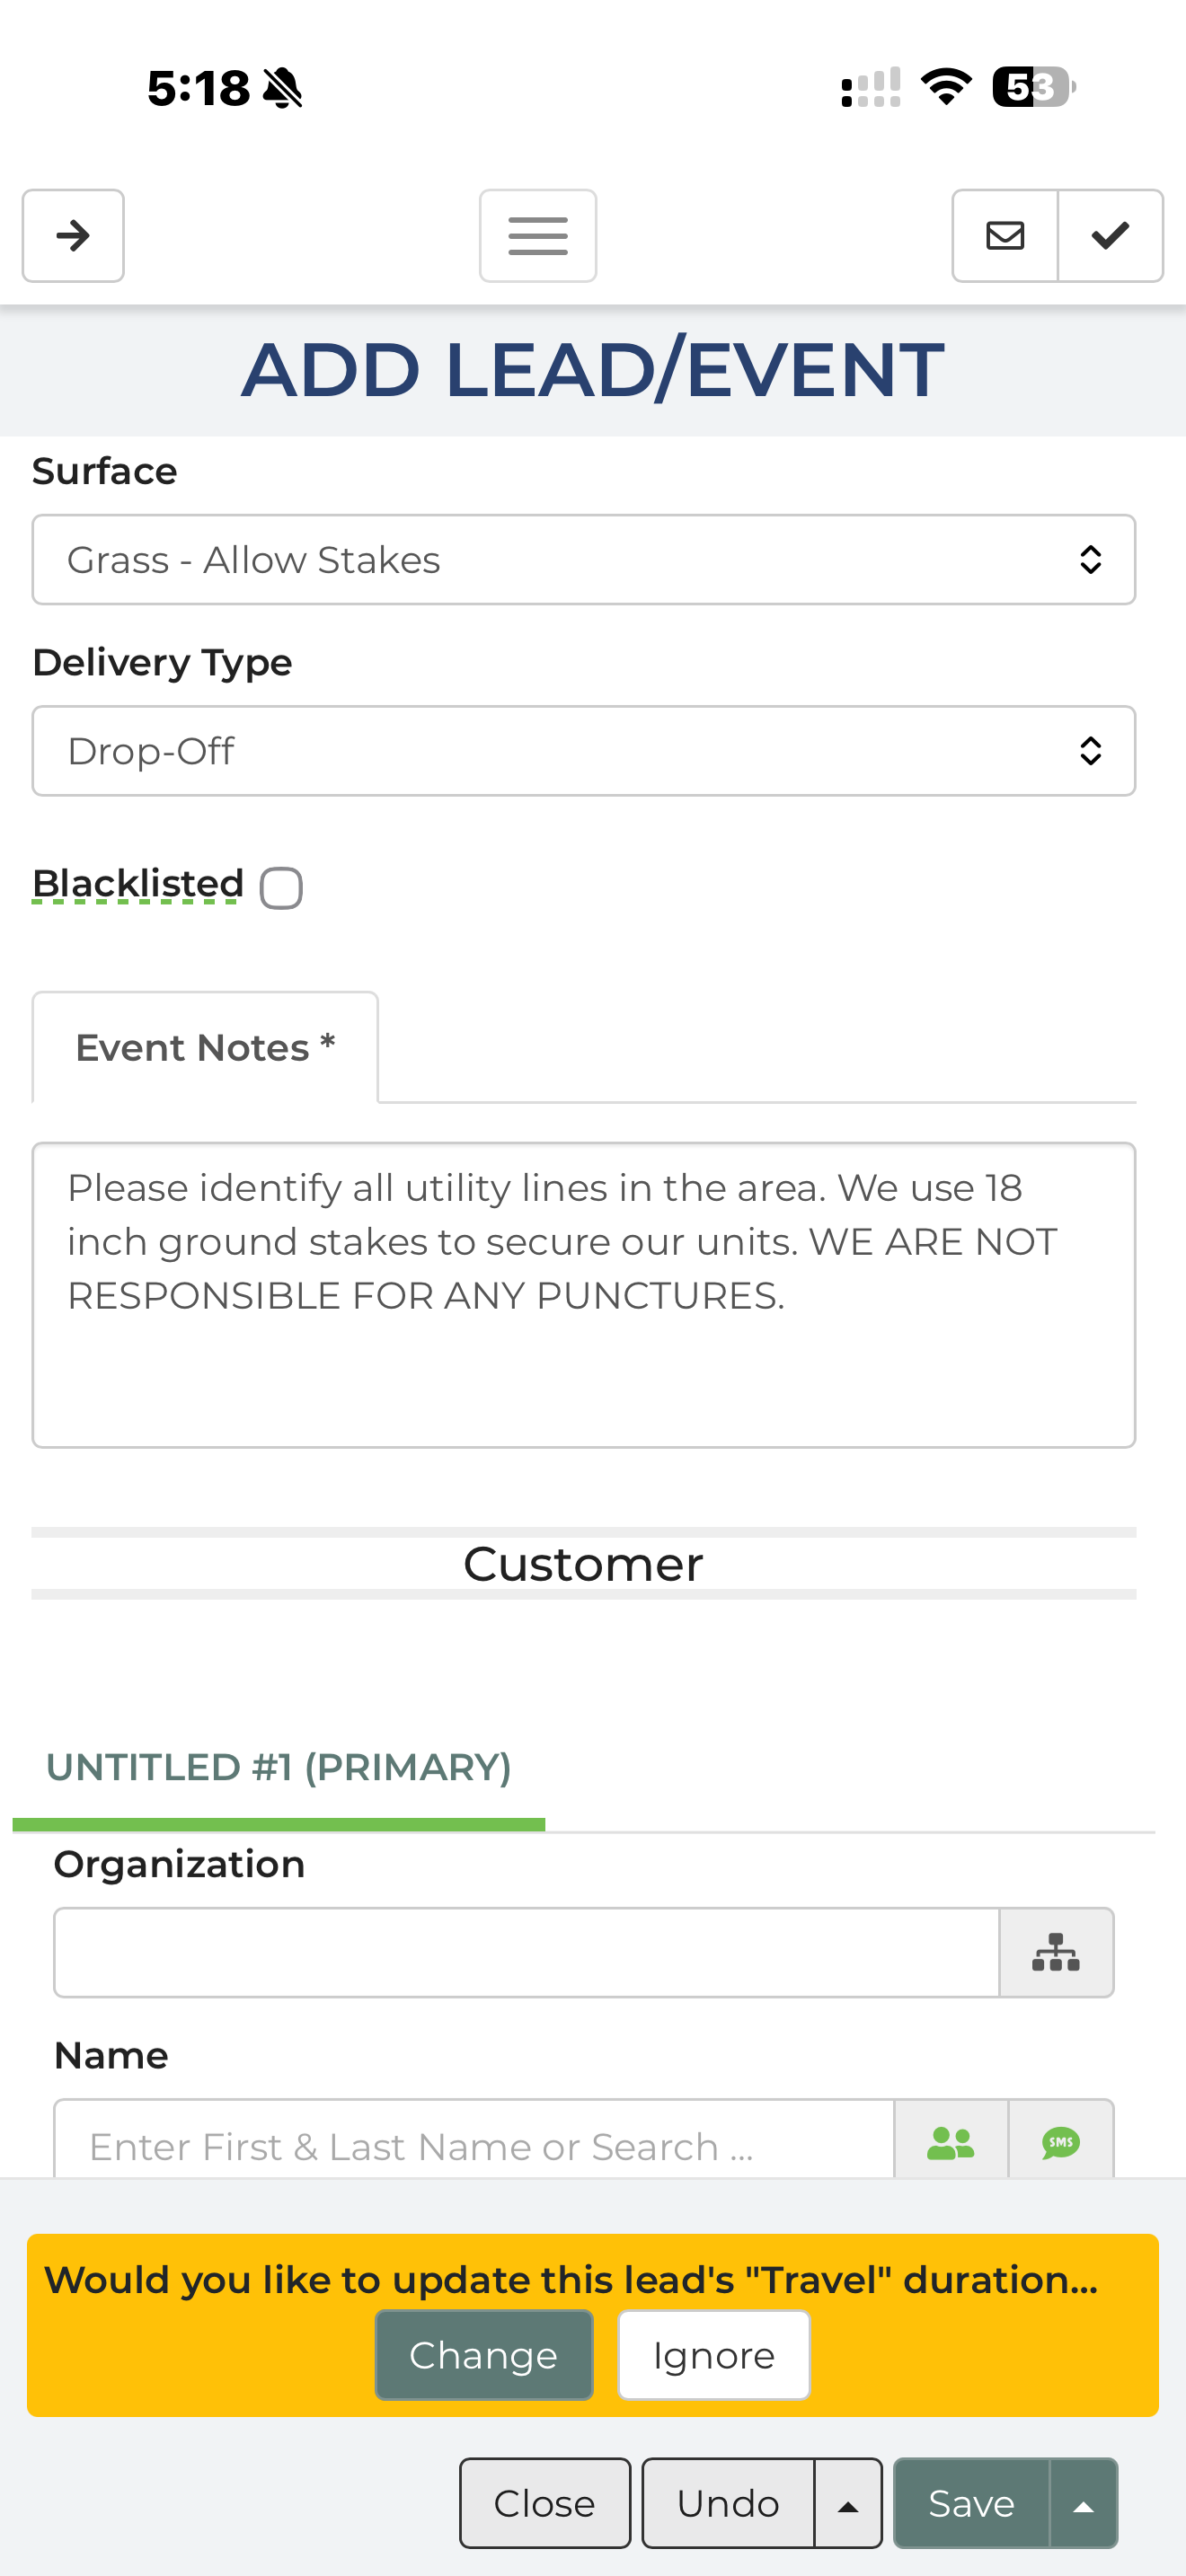Click the Close button
Viewport: 1186px width, 2576px height.
[x=545, y=2503]
